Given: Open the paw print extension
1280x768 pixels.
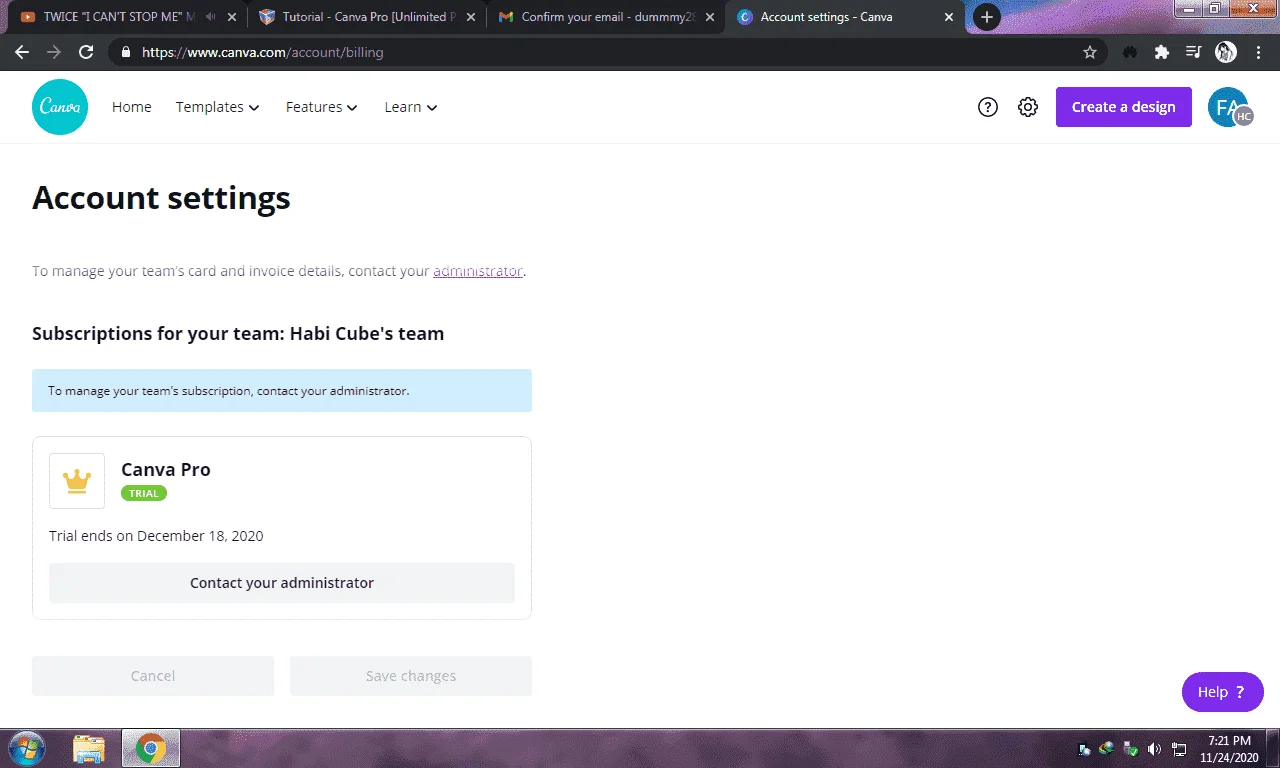Looking at the screenshot, I should coord(1130,52).
